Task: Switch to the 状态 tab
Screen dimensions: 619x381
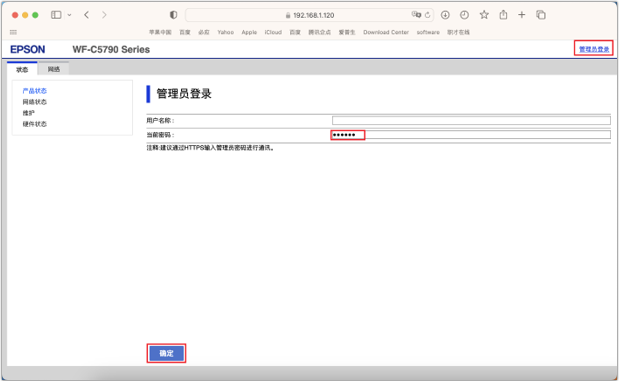Action: (x=22, y=69)
